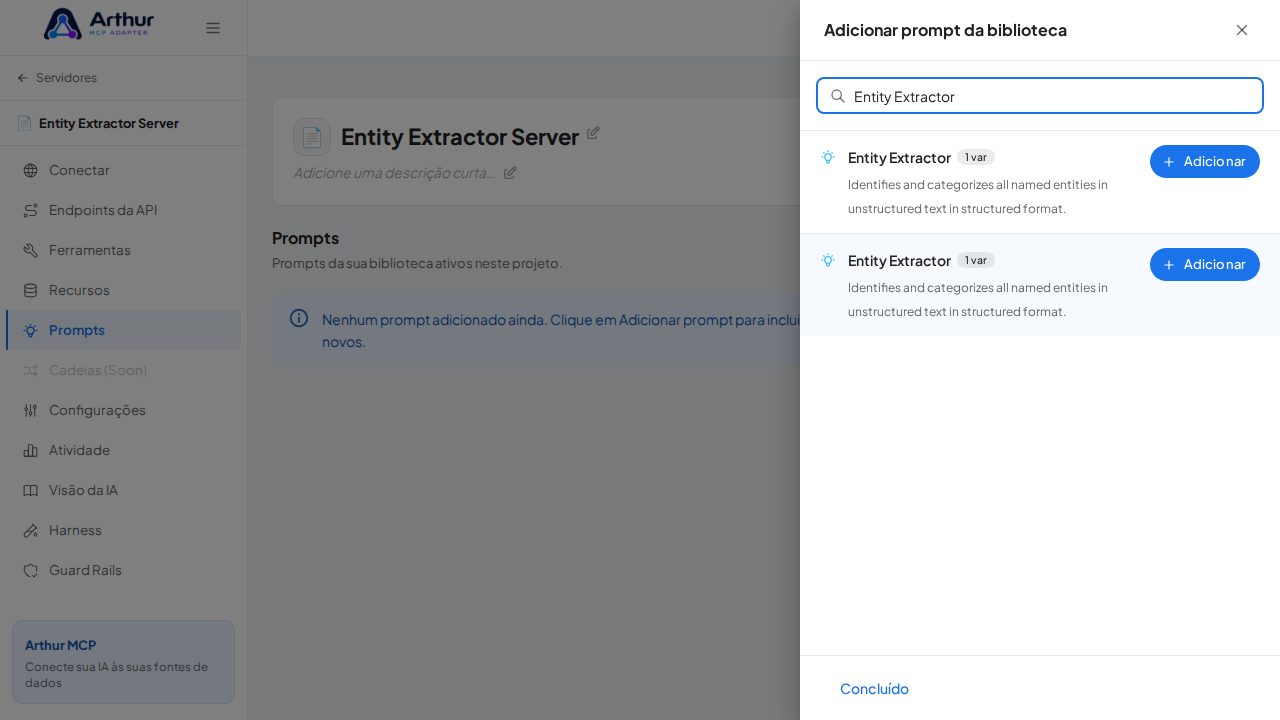
Task: Click the Endpoints da API route icon
Action: pyautogui.click(x=30, y=210)
